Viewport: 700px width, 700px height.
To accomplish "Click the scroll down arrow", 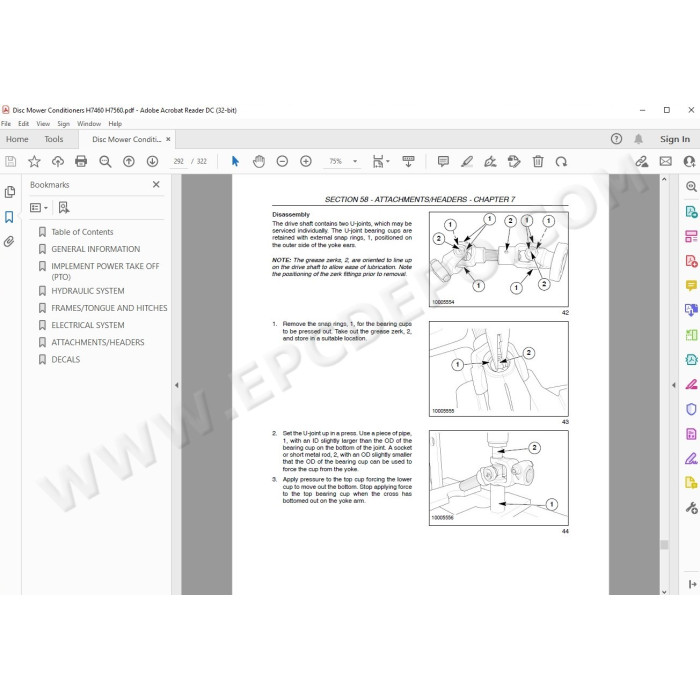I will 664,592.
